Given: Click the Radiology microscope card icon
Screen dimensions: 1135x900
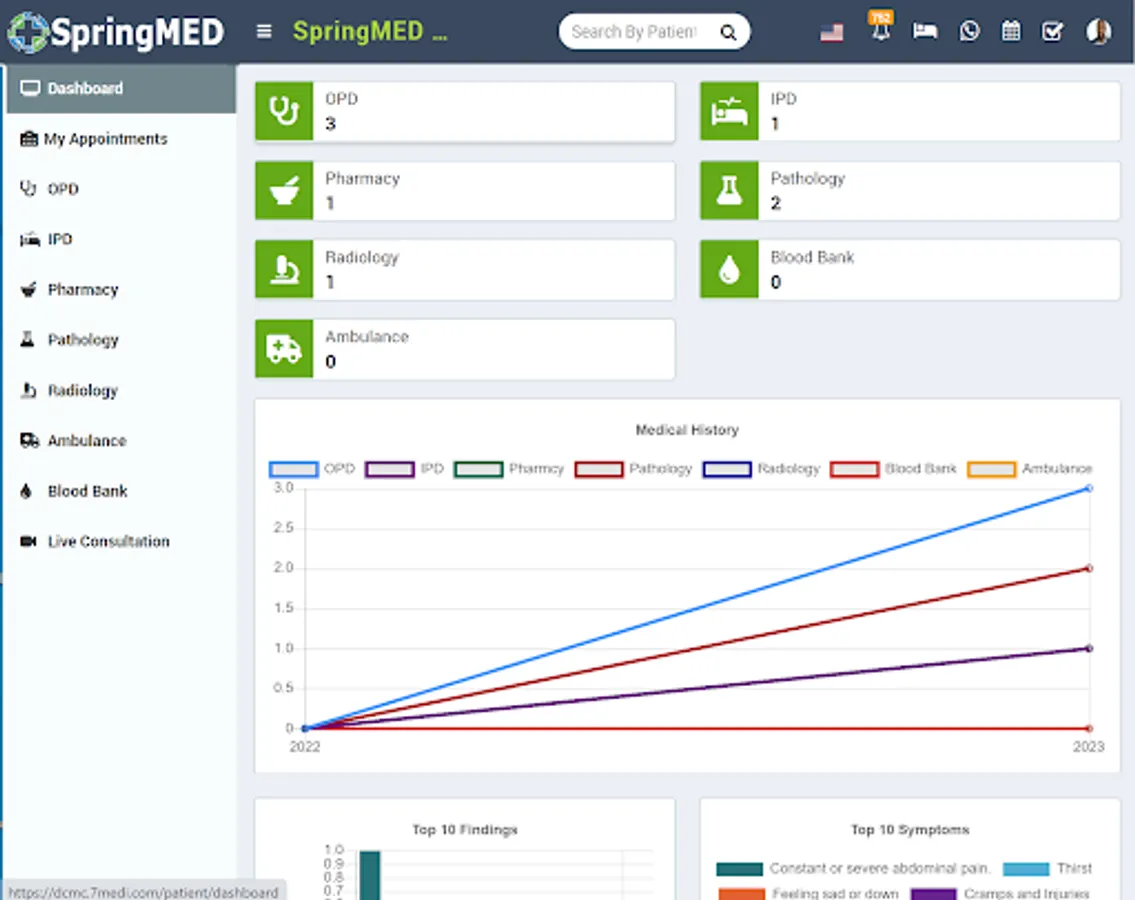Looking at the screenshot, I should (284, 269).
